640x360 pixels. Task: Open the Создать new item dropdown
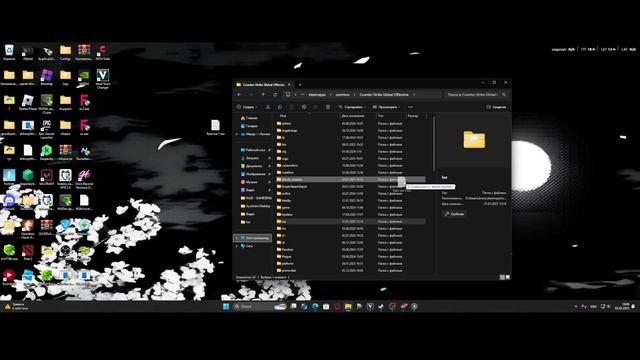247,107
